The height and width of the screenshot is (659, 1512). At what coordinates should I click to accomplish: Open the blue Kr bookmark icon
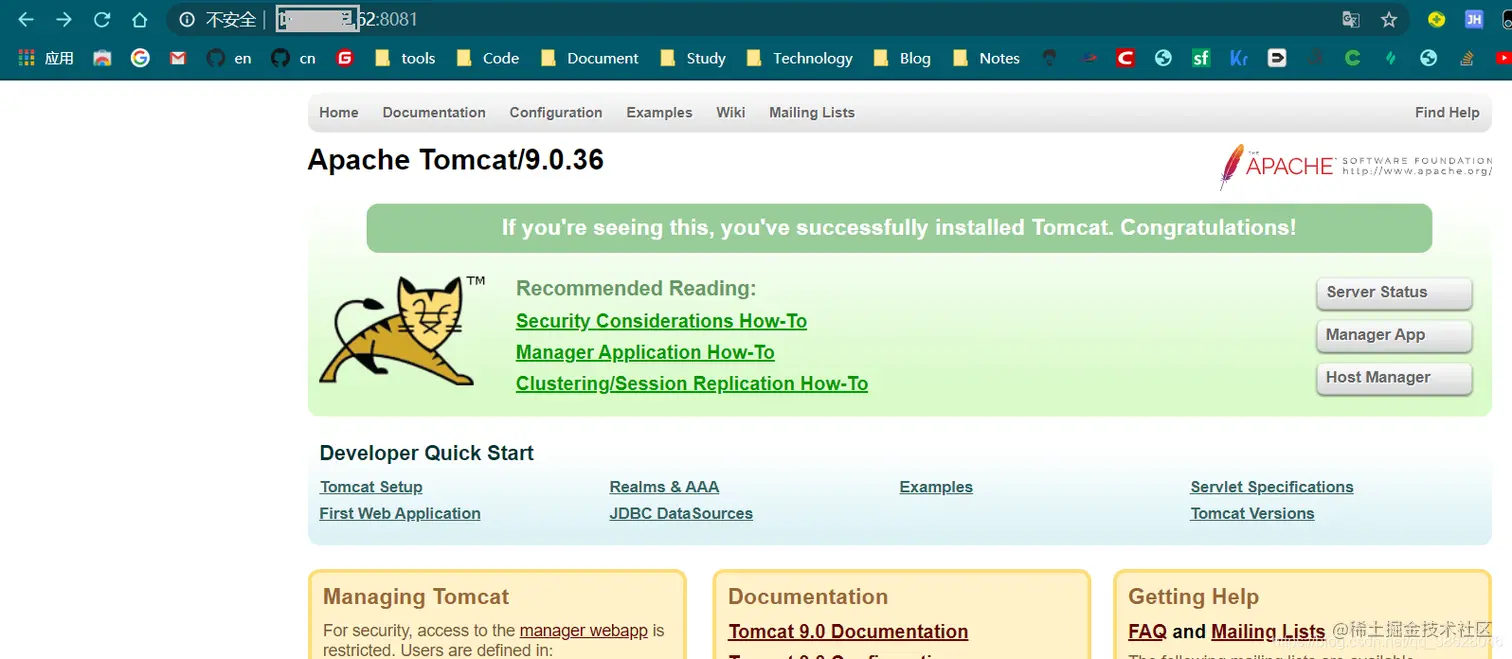click(x=1239, y=58)
